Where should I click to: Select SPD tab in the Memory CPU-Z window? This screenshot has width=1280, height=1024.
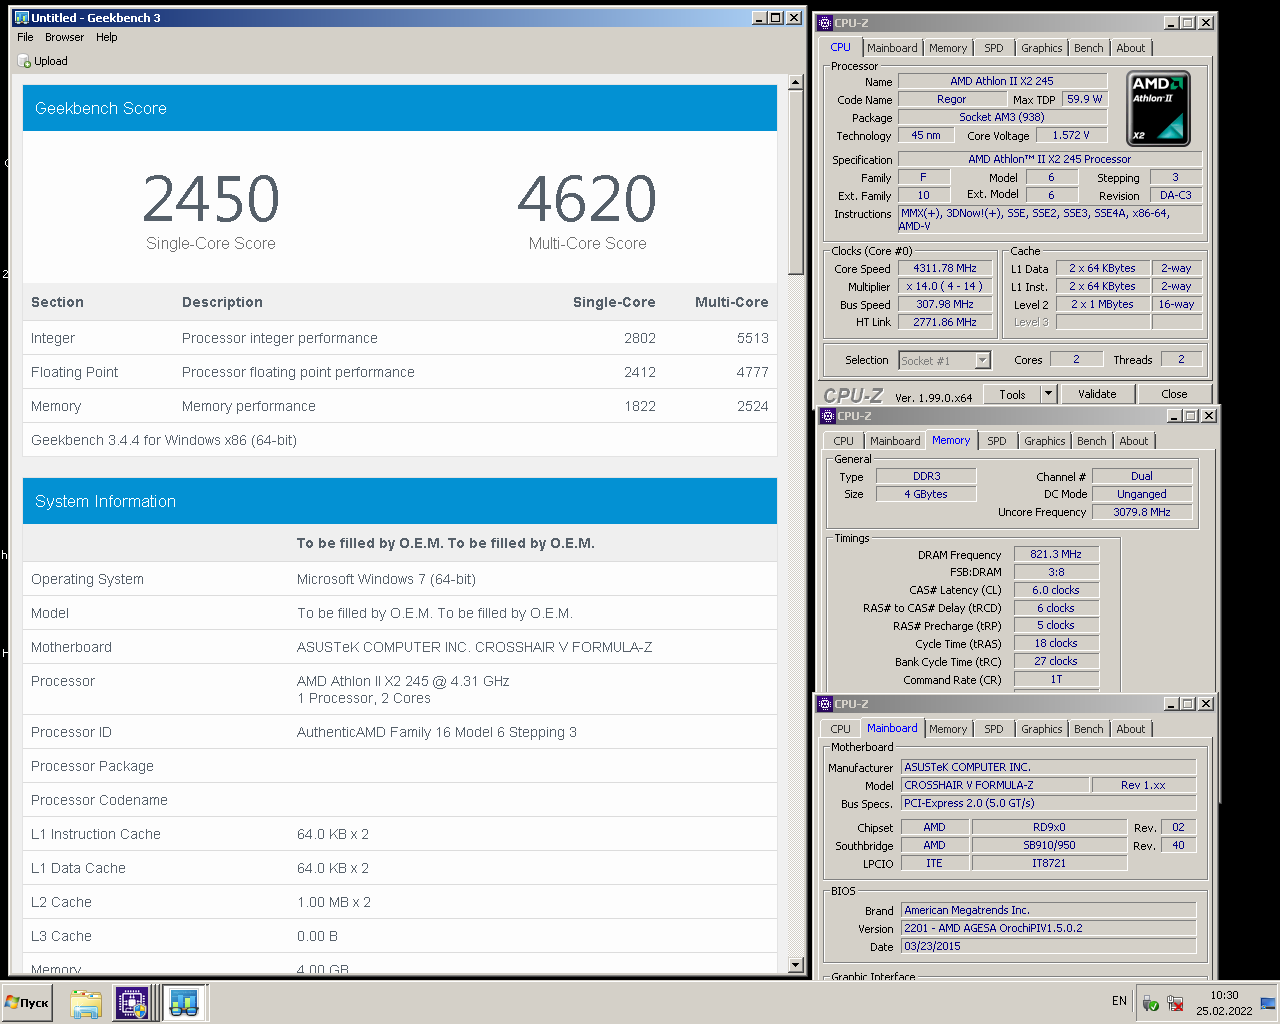coord(997,441)
